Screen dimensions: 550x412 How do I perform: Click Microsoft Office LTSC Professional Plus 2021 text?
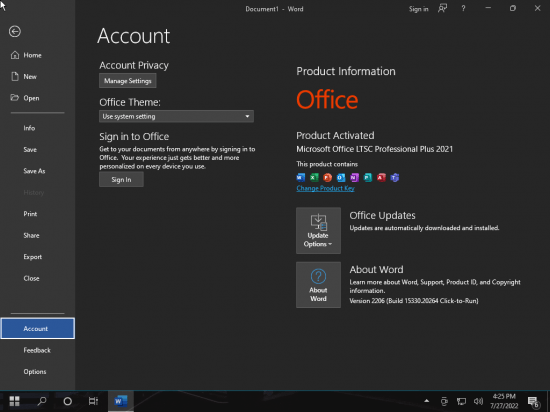pos(375,149)
